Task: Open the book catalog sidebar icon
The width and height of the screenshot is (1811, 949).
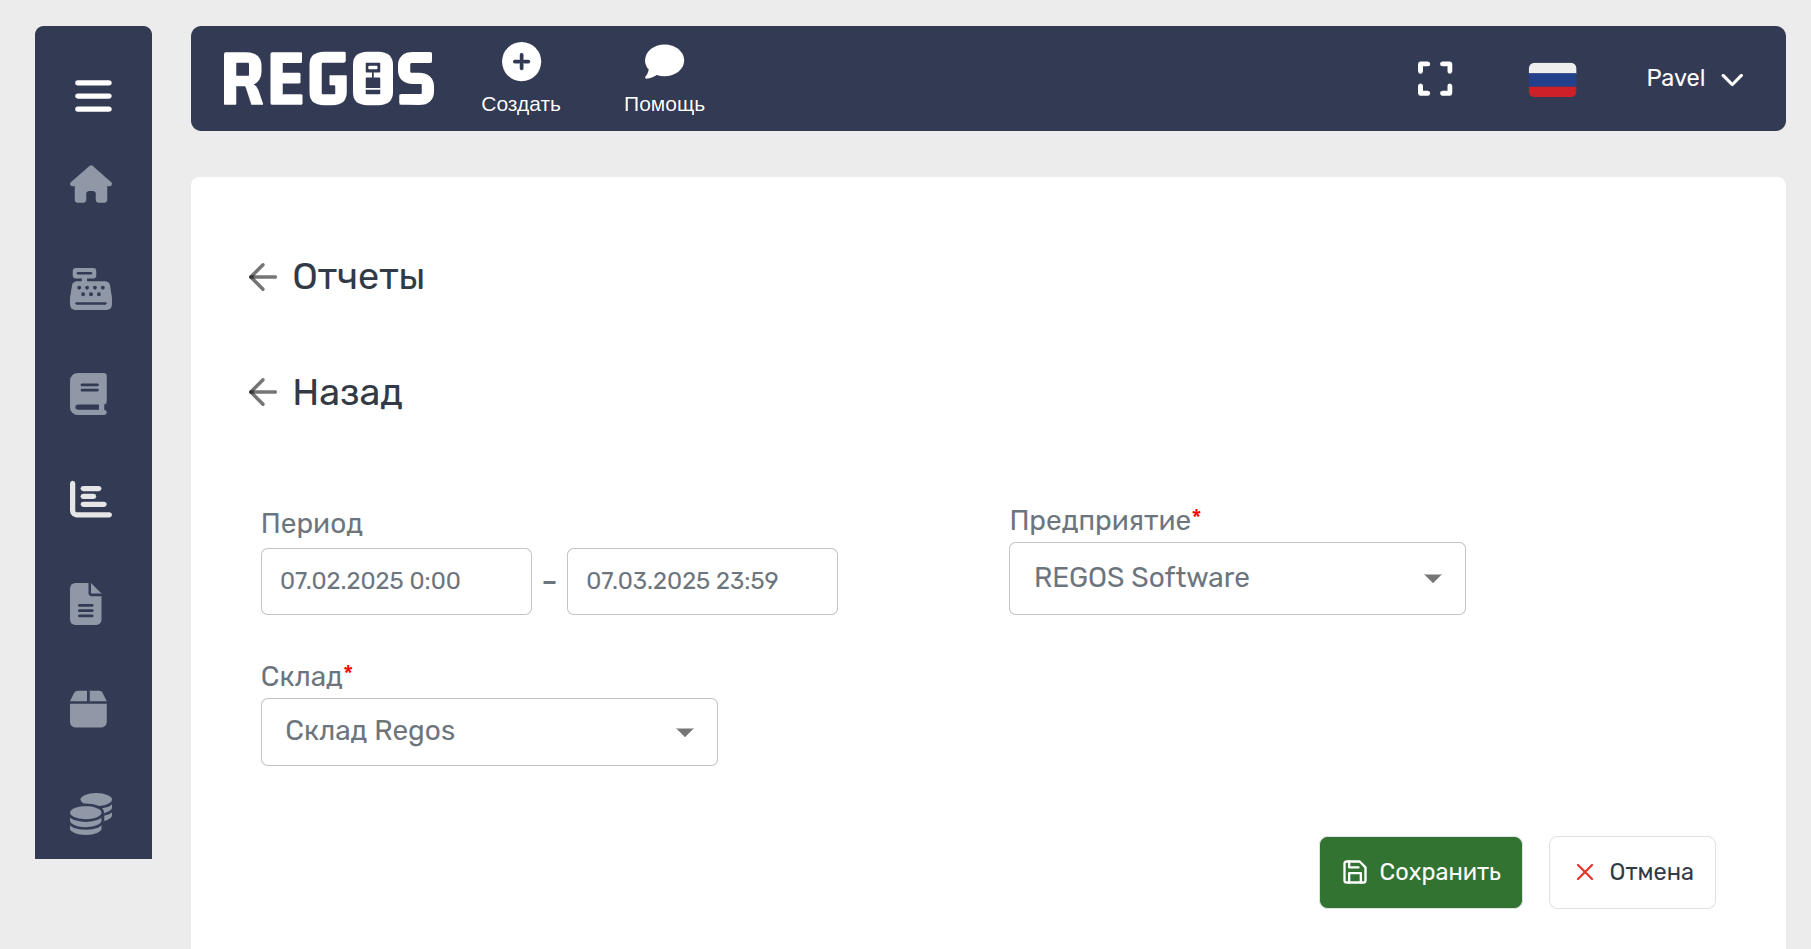Action: pyautogui.click(x=89, y=394)
